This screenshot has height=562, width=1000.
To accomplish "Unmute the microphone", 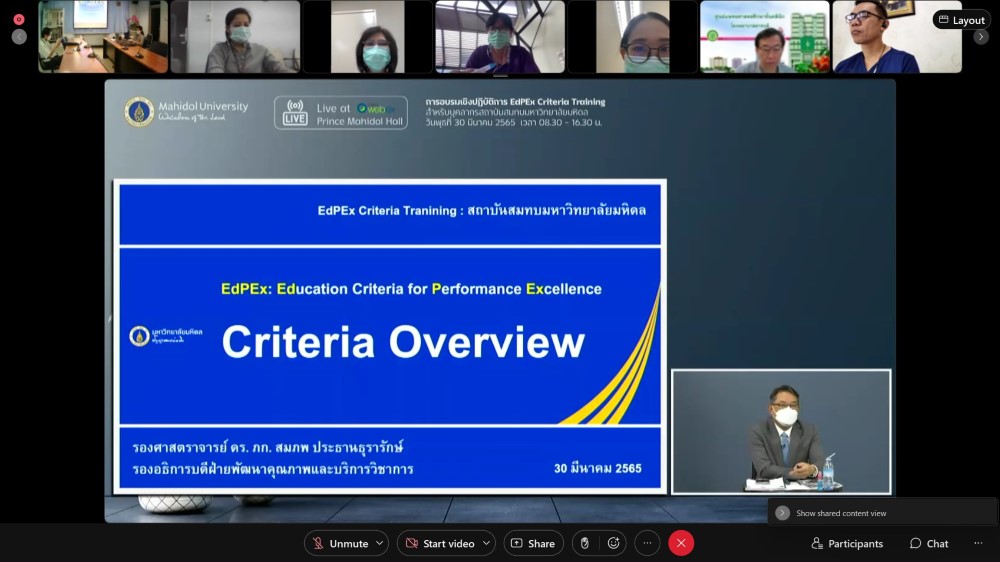I will [340, 543].
